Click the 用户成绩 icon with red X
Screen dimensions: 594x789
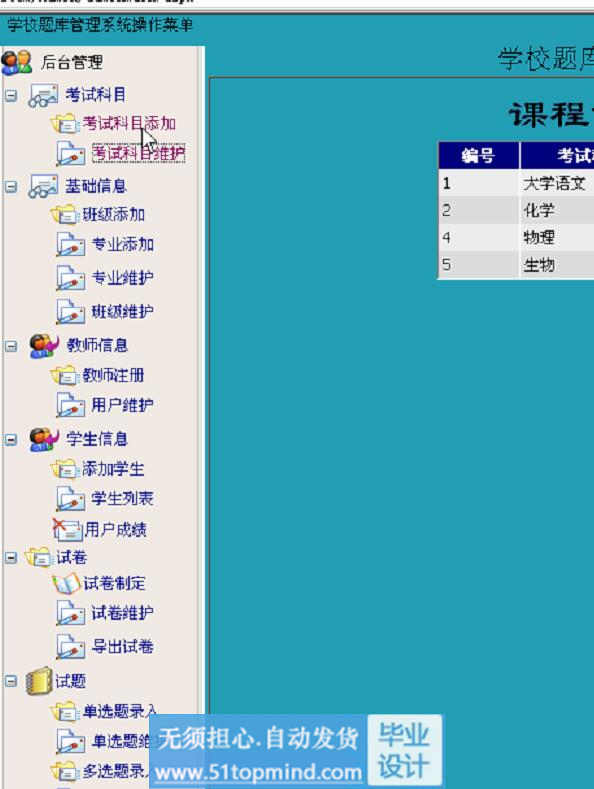point(67,529)
